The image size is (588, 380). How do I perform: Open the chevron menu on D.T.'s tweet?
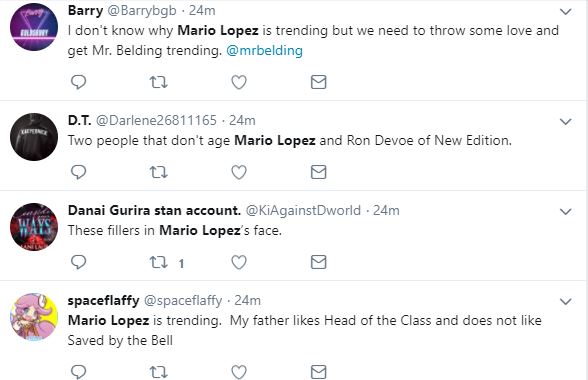565,122
